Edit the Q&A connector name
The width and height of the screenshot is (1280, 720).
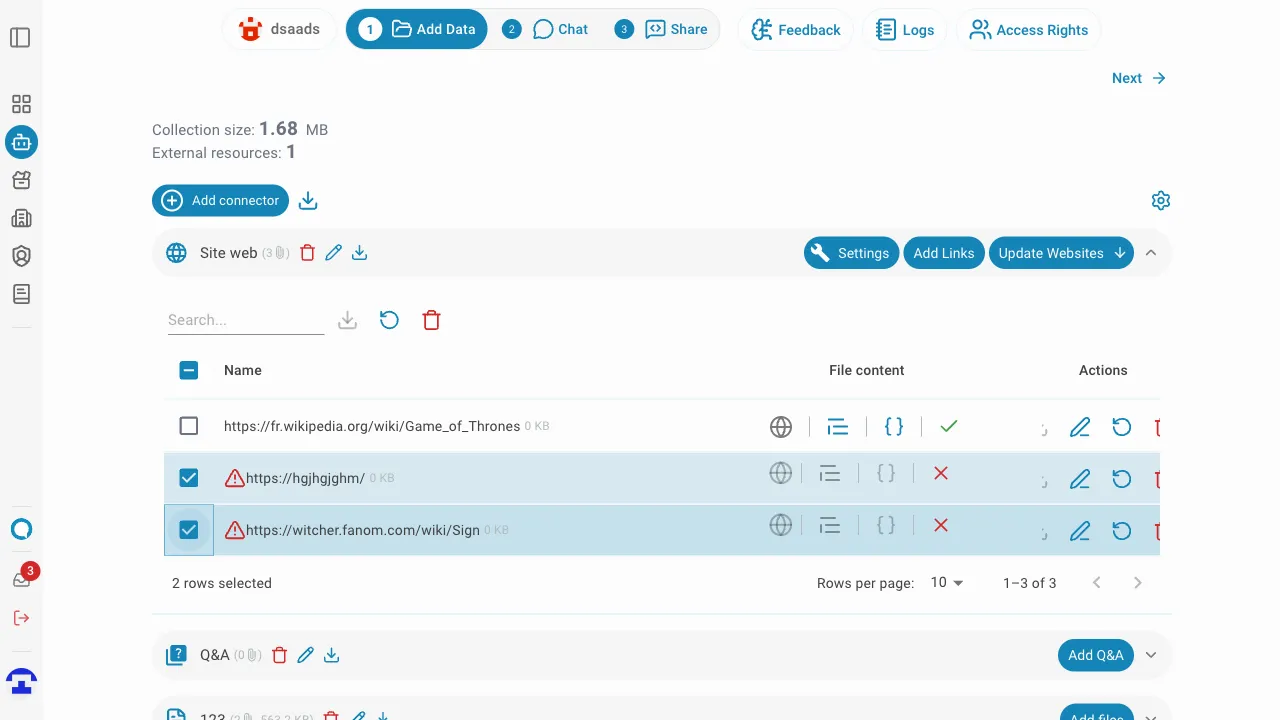click(306, 655)
